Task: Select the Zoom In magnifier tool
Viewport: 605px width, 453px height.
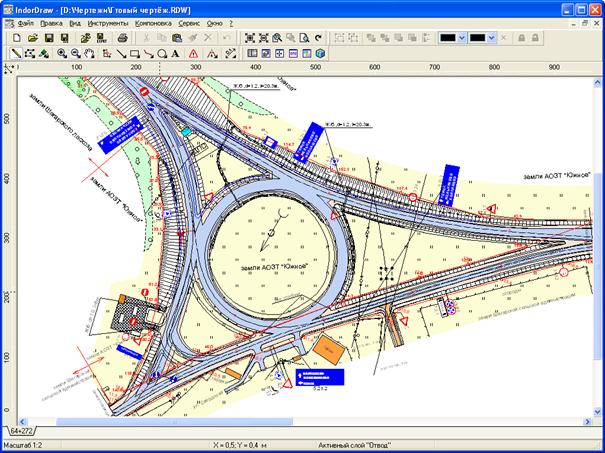Action: click(62, 53)
